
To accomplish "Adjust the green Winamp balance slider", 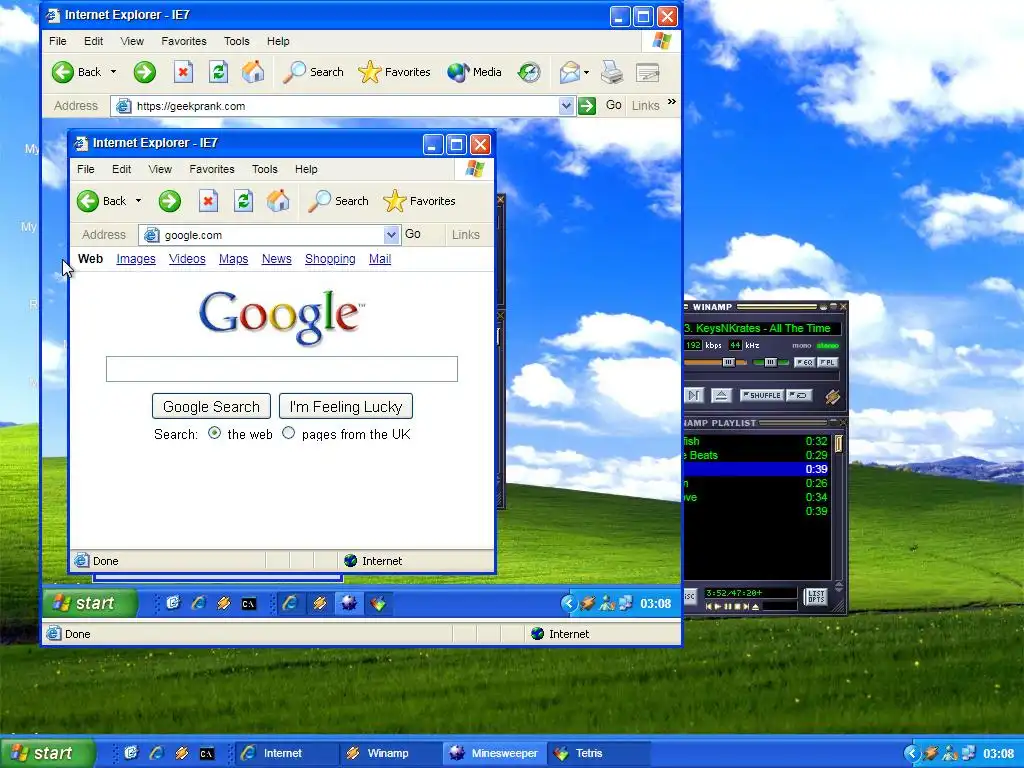I will pos(771,362).
